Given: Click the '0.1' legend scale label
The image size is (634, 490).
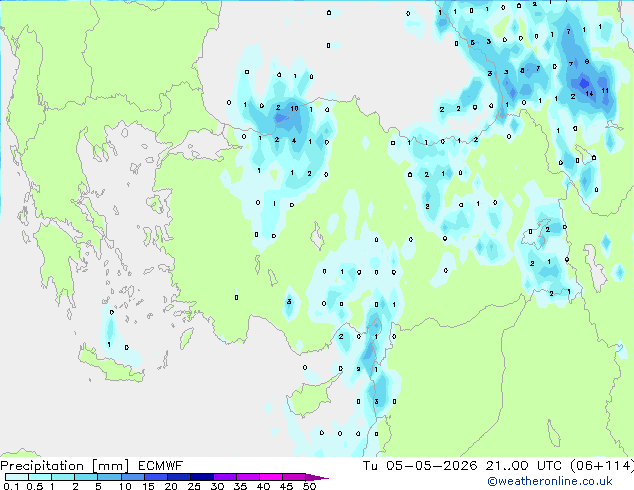Looking at the screenshot, I should 11,486.
